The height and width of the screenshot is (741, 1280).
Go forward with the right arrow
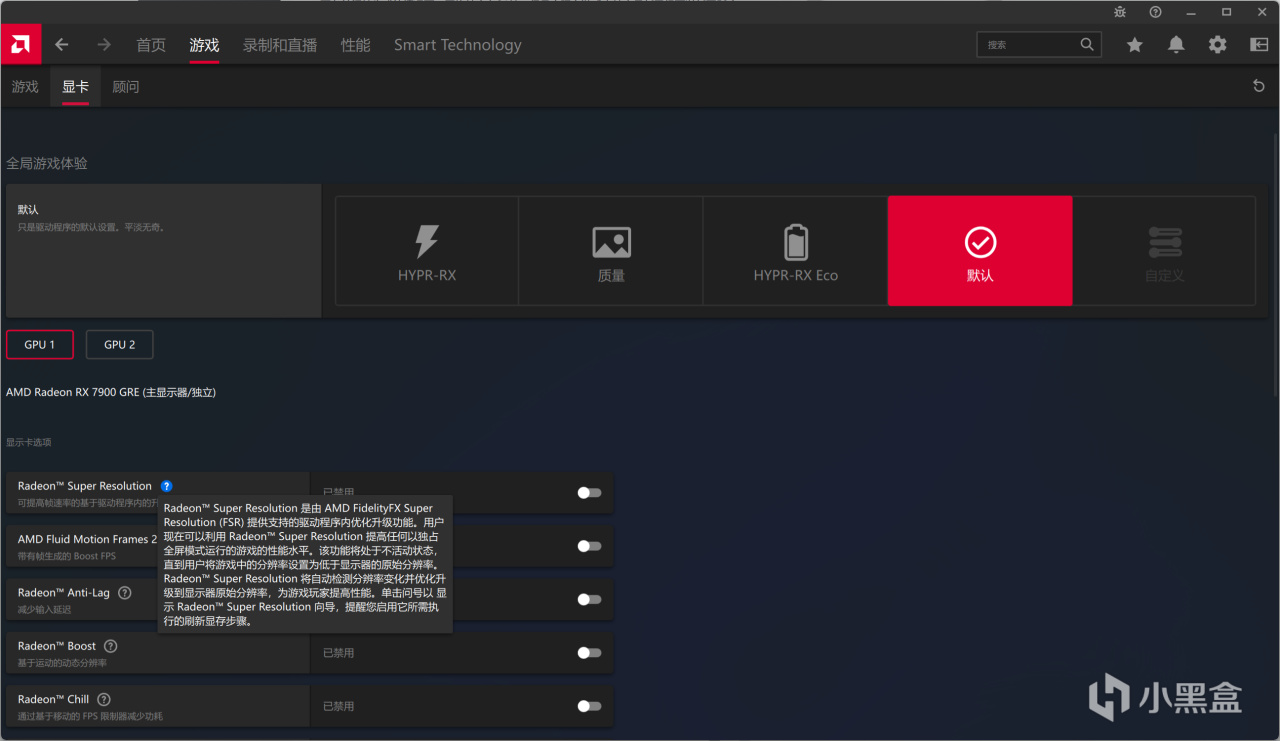[104, 45]
